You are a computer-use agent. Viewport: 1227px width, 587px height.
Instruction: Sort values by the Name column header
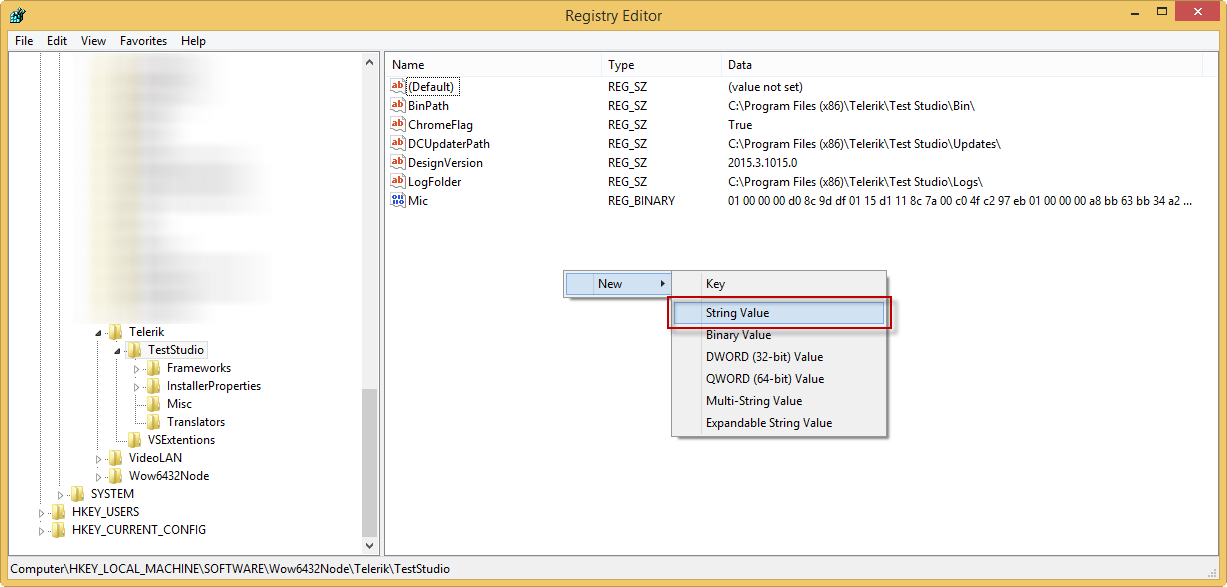(493, 65)
